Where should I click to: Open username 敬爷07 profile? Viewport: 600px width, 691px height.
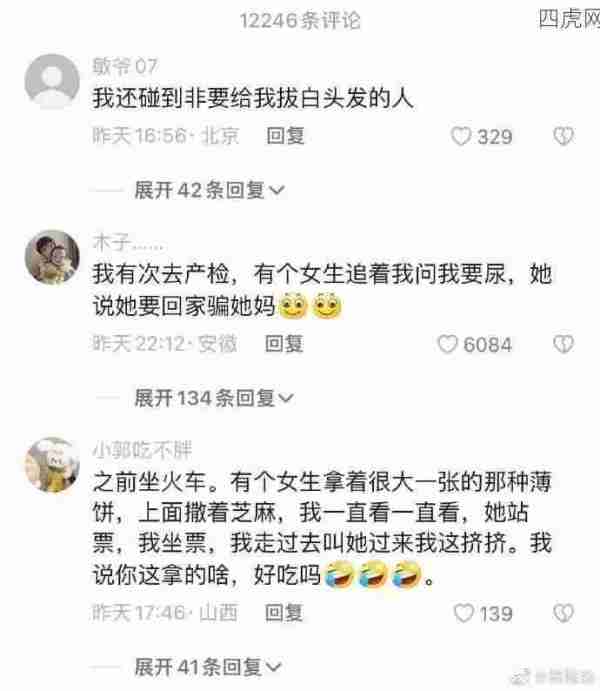[x=125, y=67]
